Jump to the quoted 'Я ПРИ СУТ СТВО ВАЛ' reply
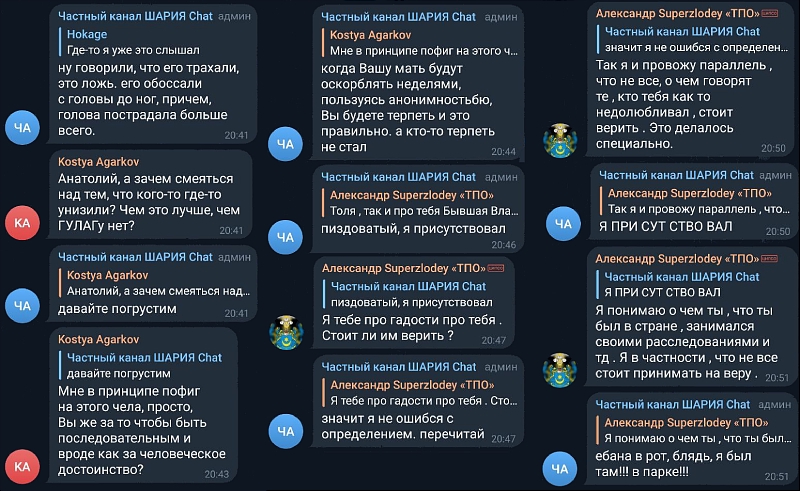Viewport: 800px width, 491px height. (x=692, y=284)
